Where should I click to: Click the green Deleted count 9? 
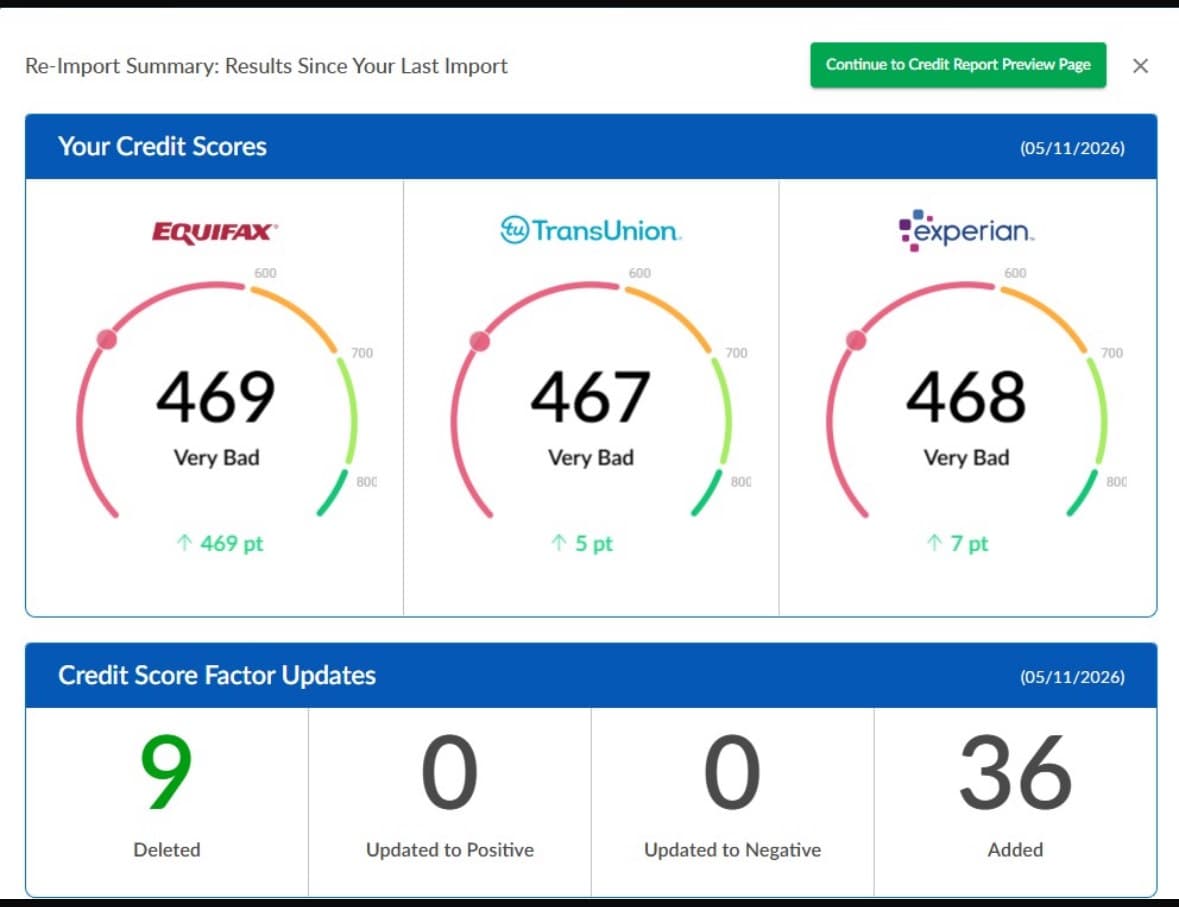tap(166, 772)
